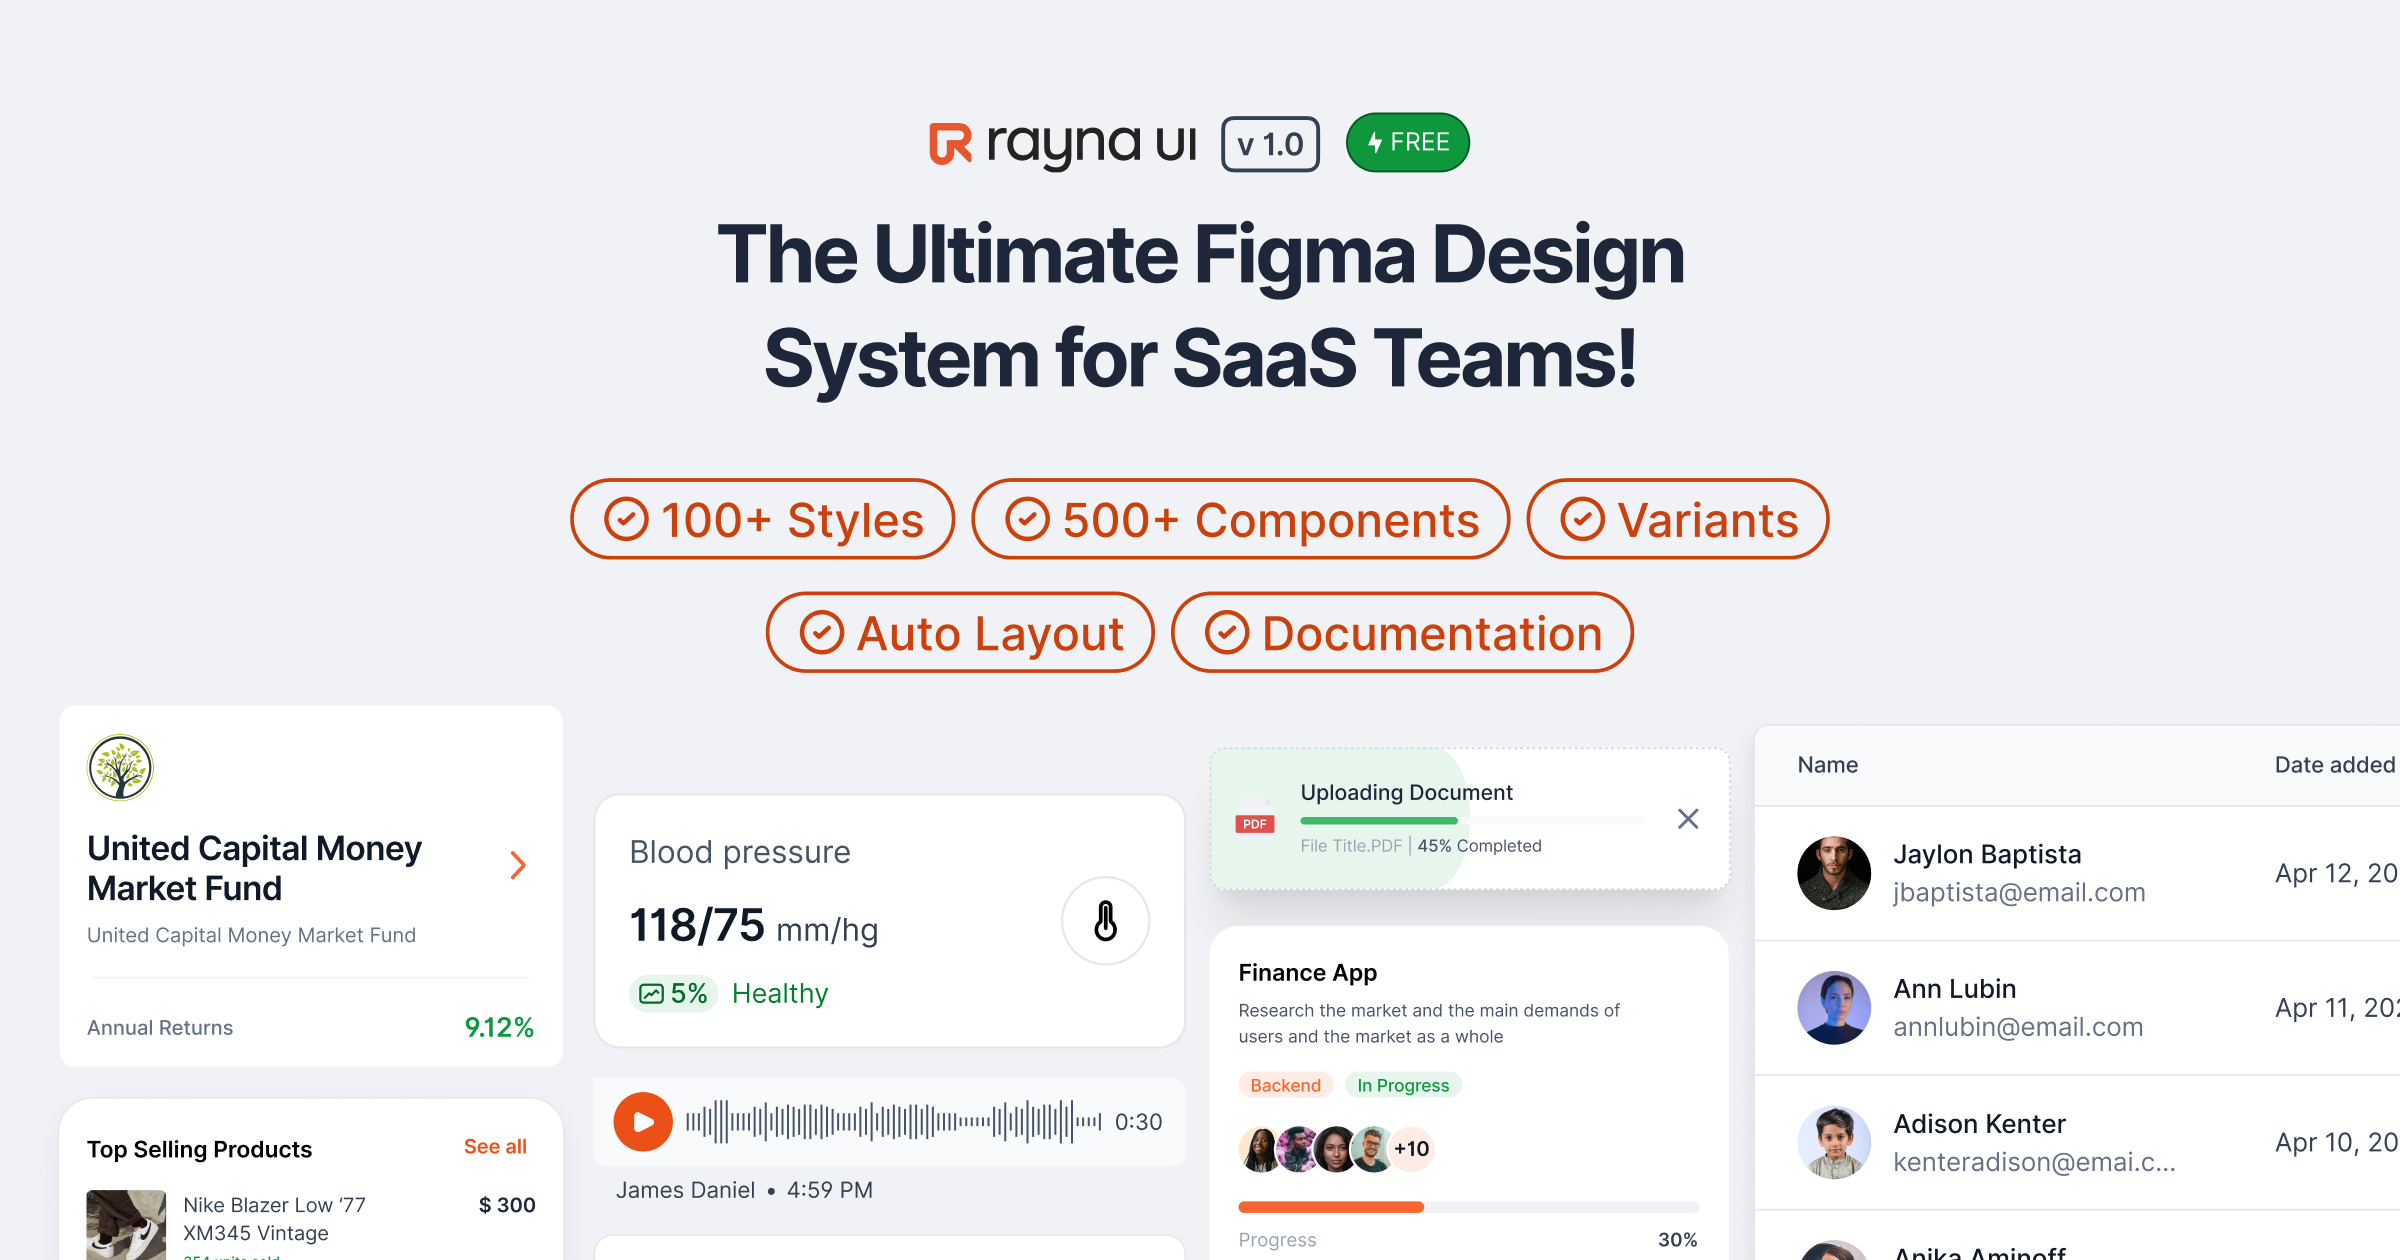Click the Backend tag in Finance App
This screenshot has width=2400, height=1260.
tap(1285, 1085)
